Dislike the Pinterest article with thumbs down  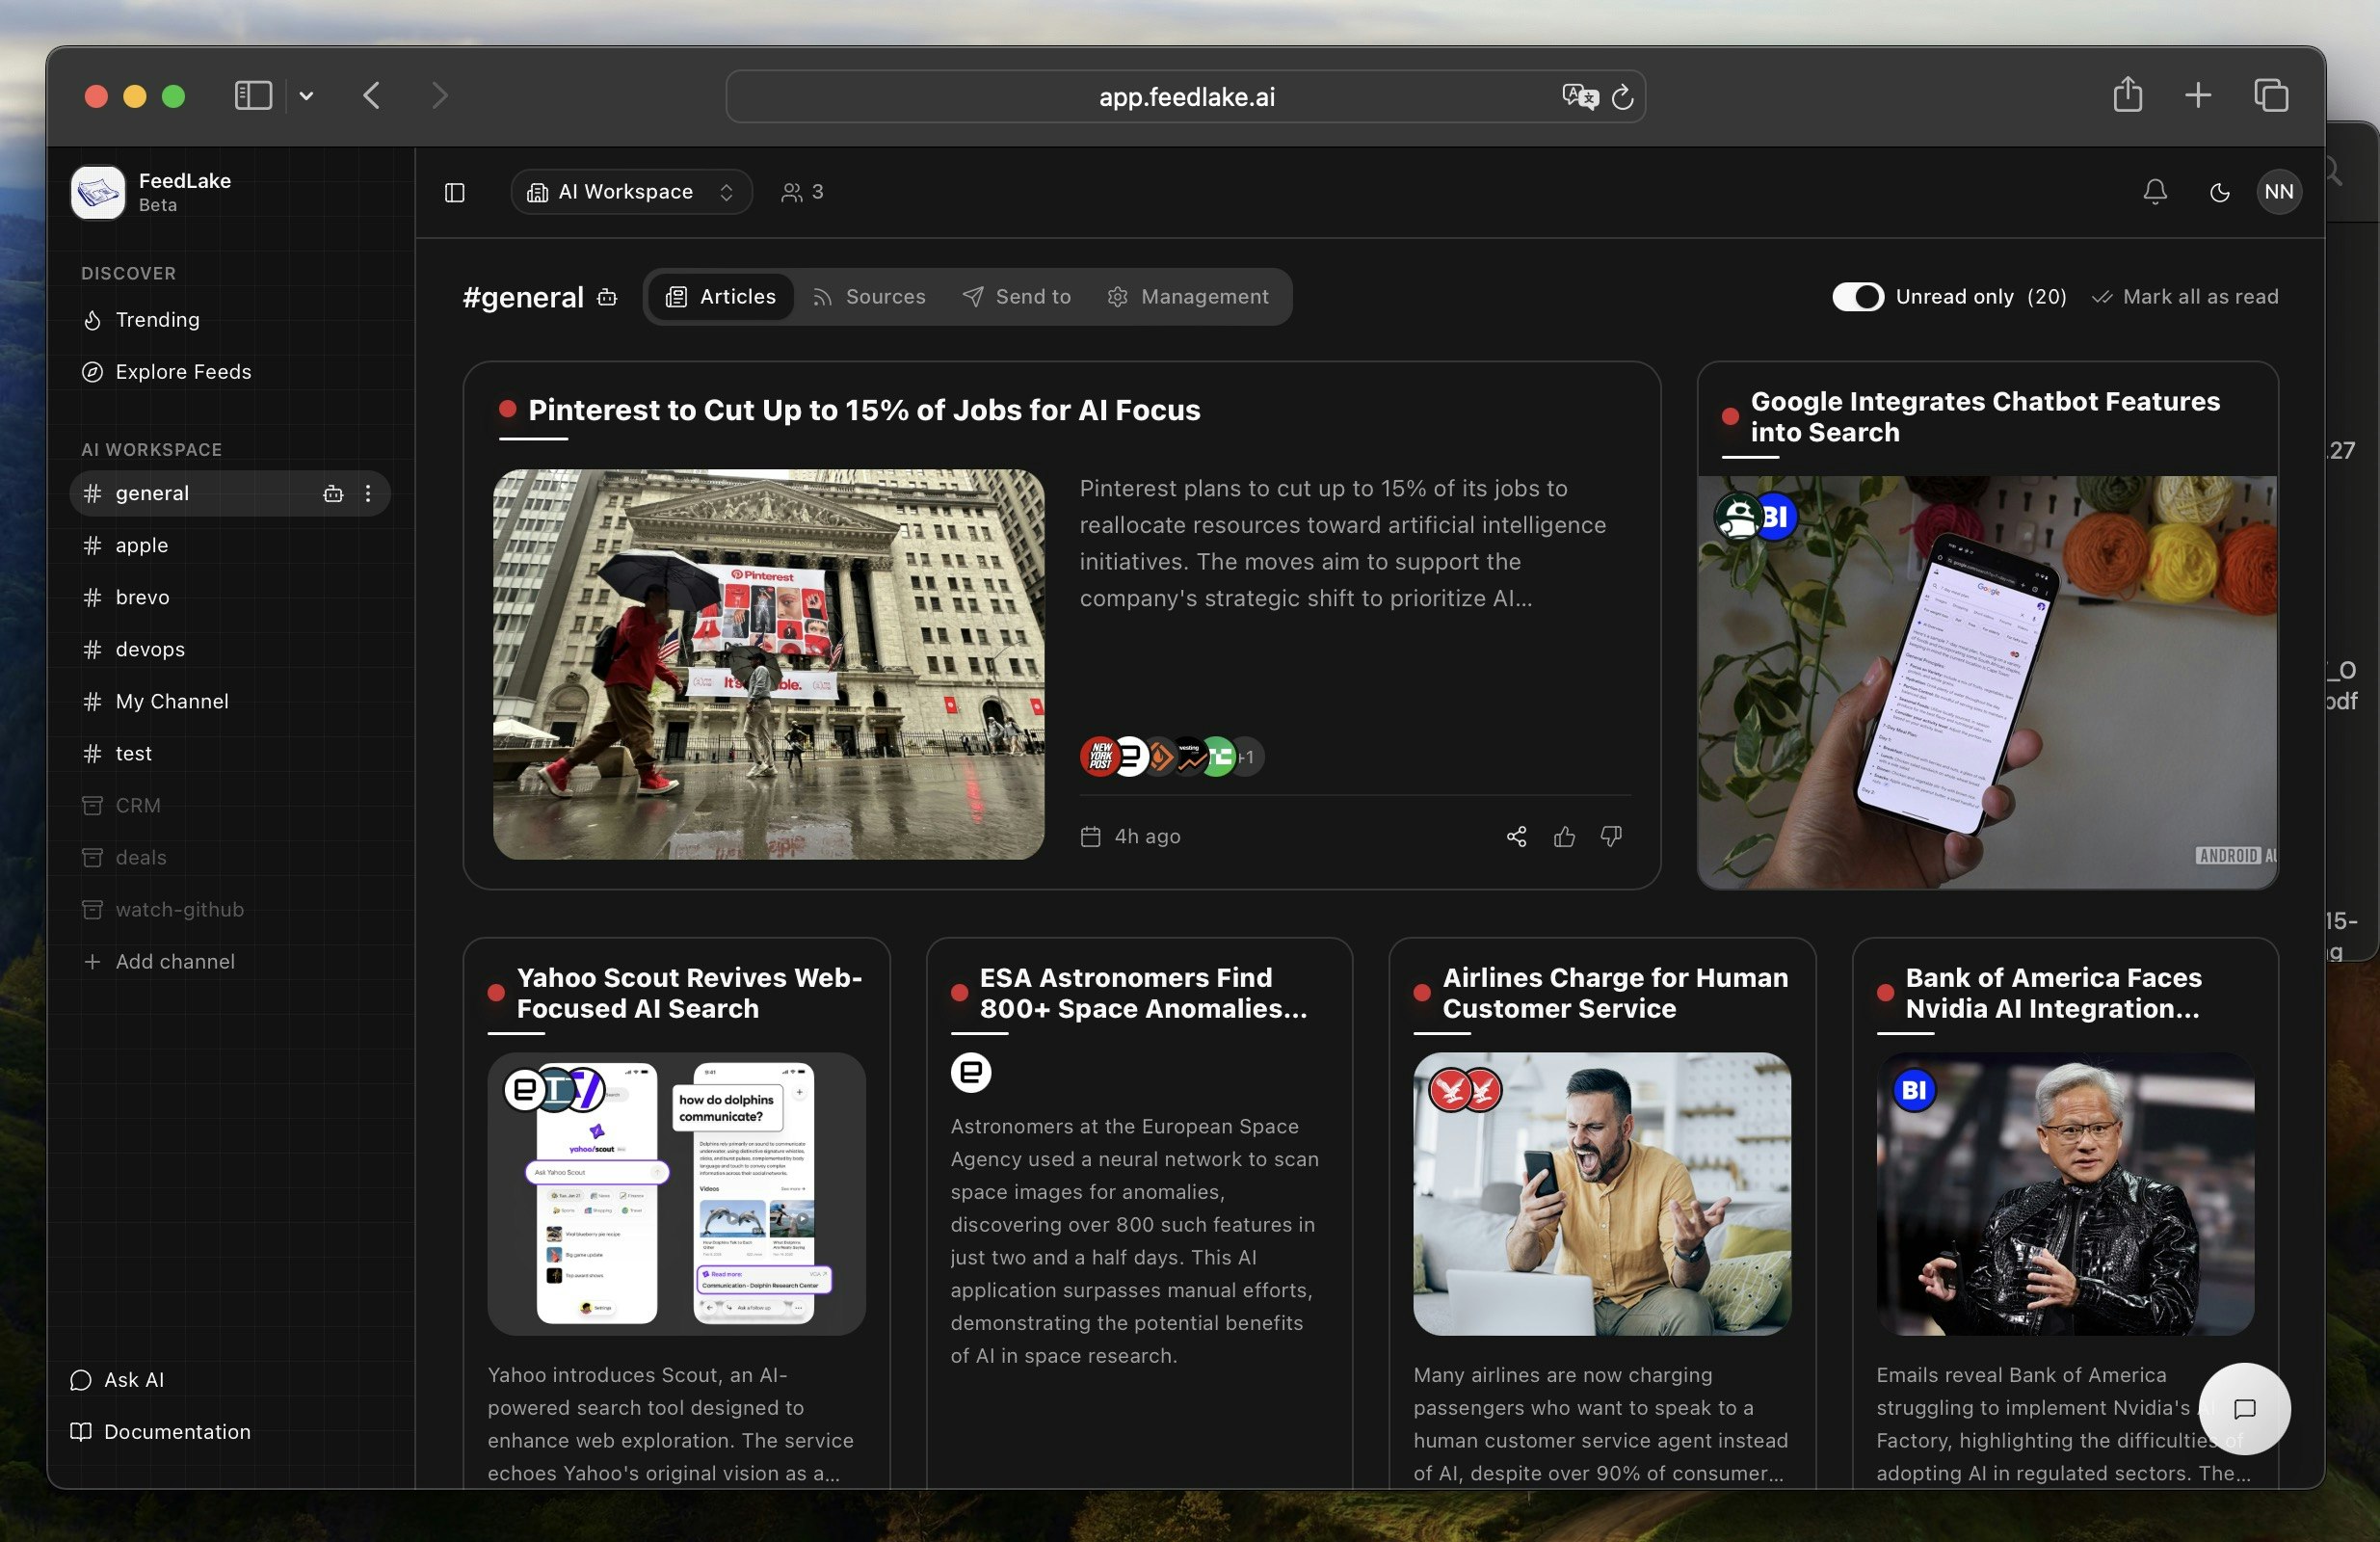pos(1611,836)
